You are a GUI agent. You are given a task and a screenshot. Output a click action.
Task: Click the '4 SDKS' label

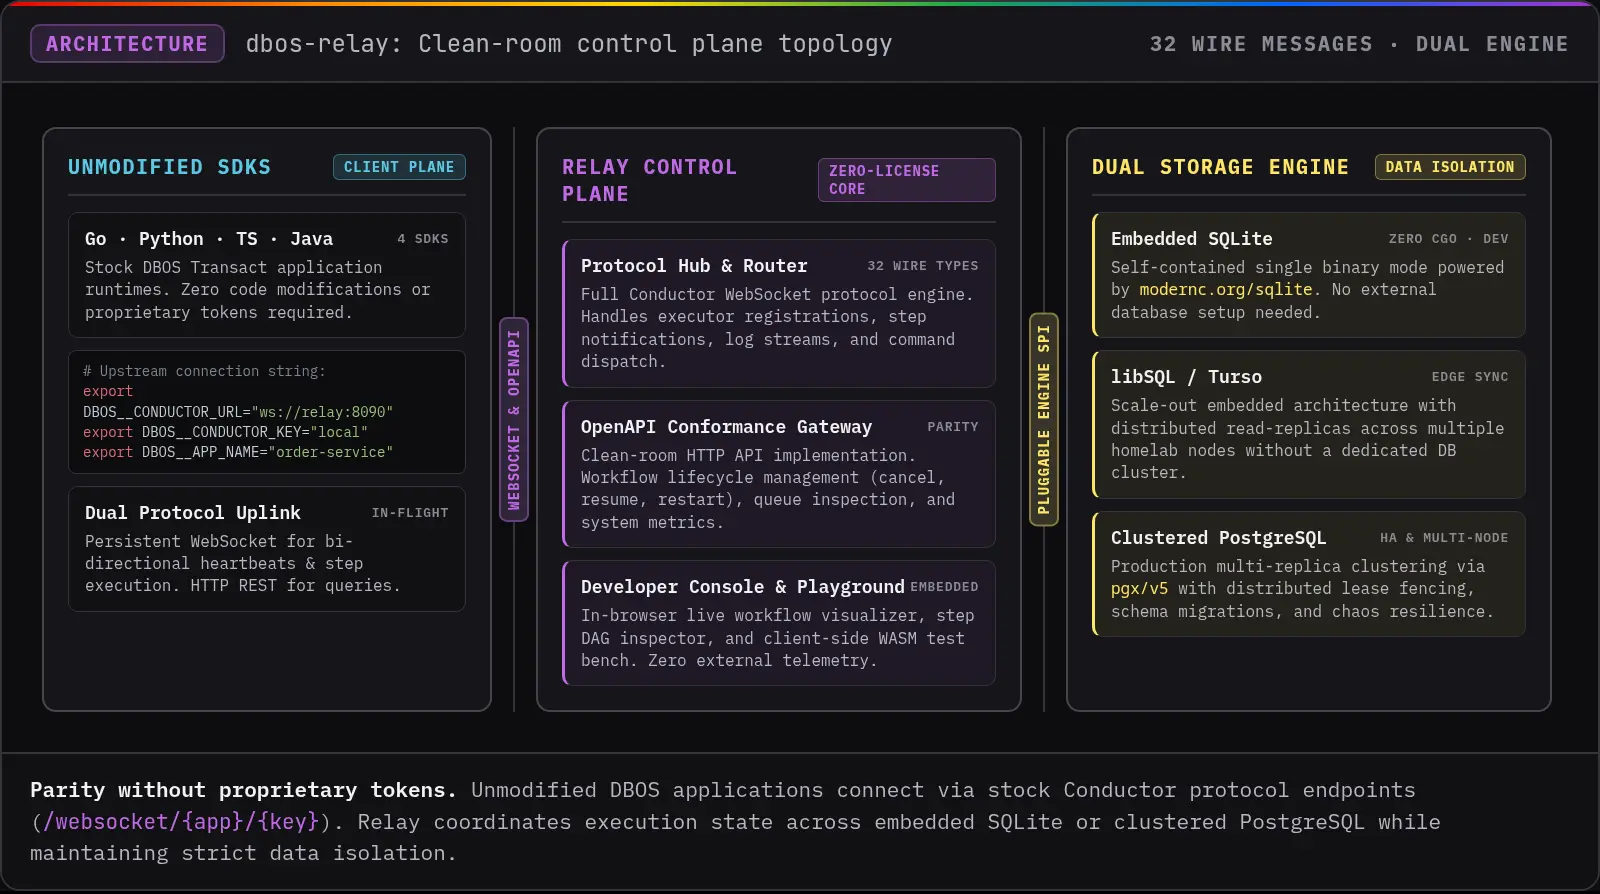click(x=423, y=239)
